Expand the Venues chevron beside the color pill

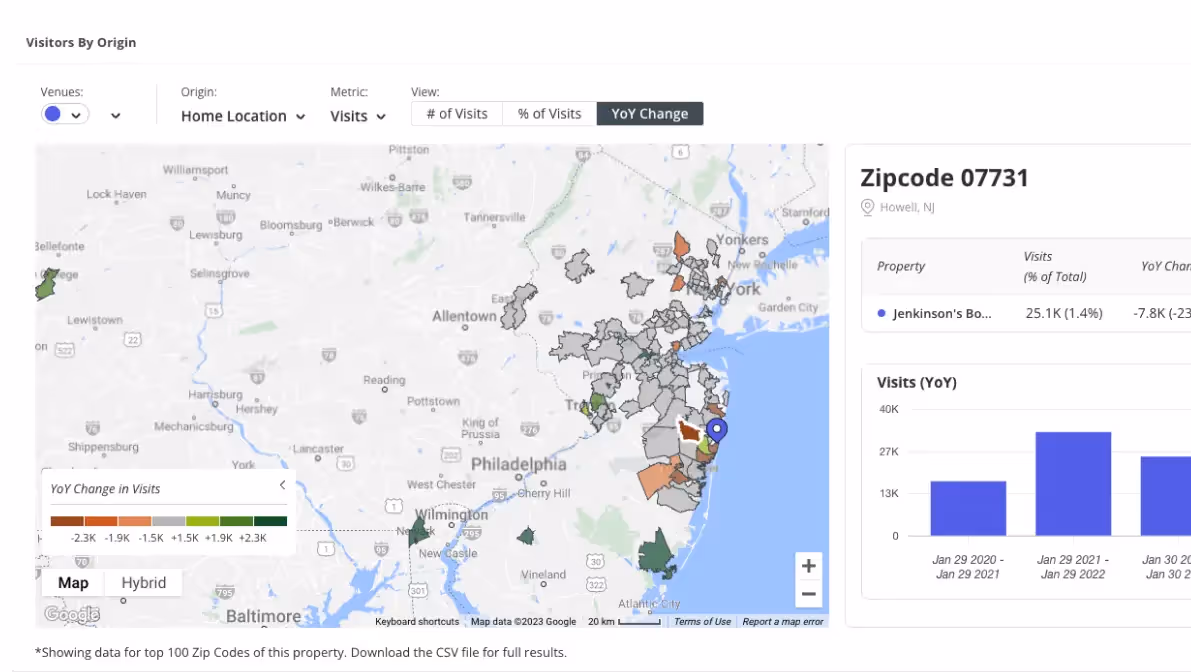tap(115, 115)
